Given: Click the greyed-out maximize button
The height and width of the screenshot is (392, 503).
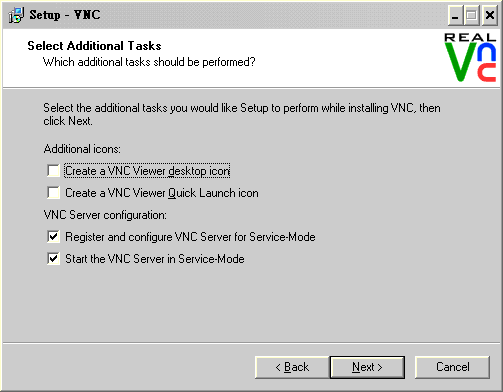Looking at the screenshot, I should pos(471,15).
